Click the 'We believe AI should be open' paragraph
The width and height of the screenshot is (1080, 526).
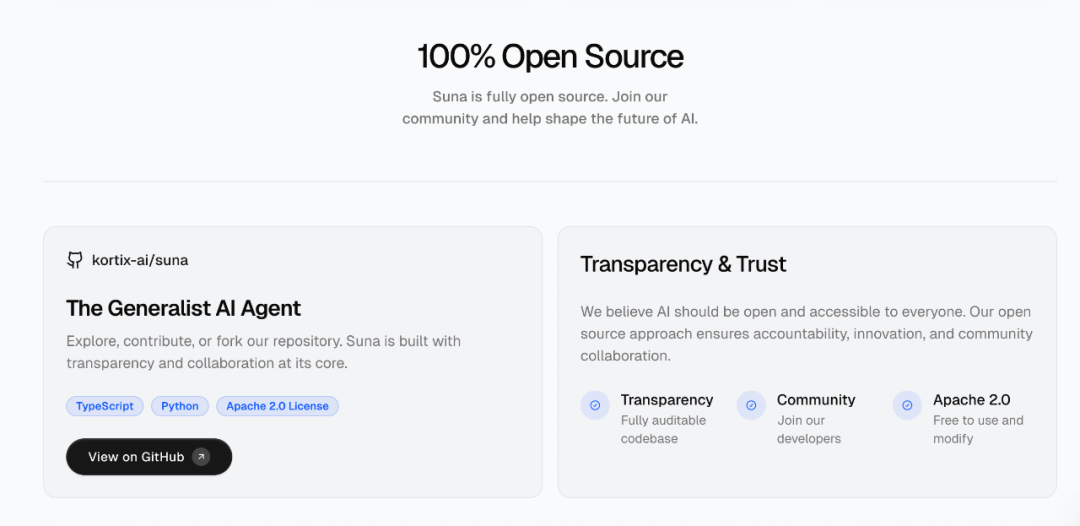point(807,334)
